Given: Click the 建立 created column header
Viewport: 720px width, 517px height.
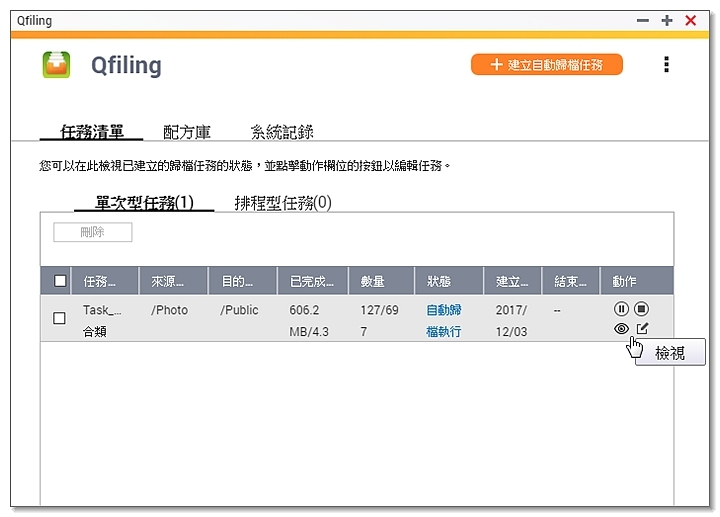Looking at the screenshot, I should [x=512, y=281].
